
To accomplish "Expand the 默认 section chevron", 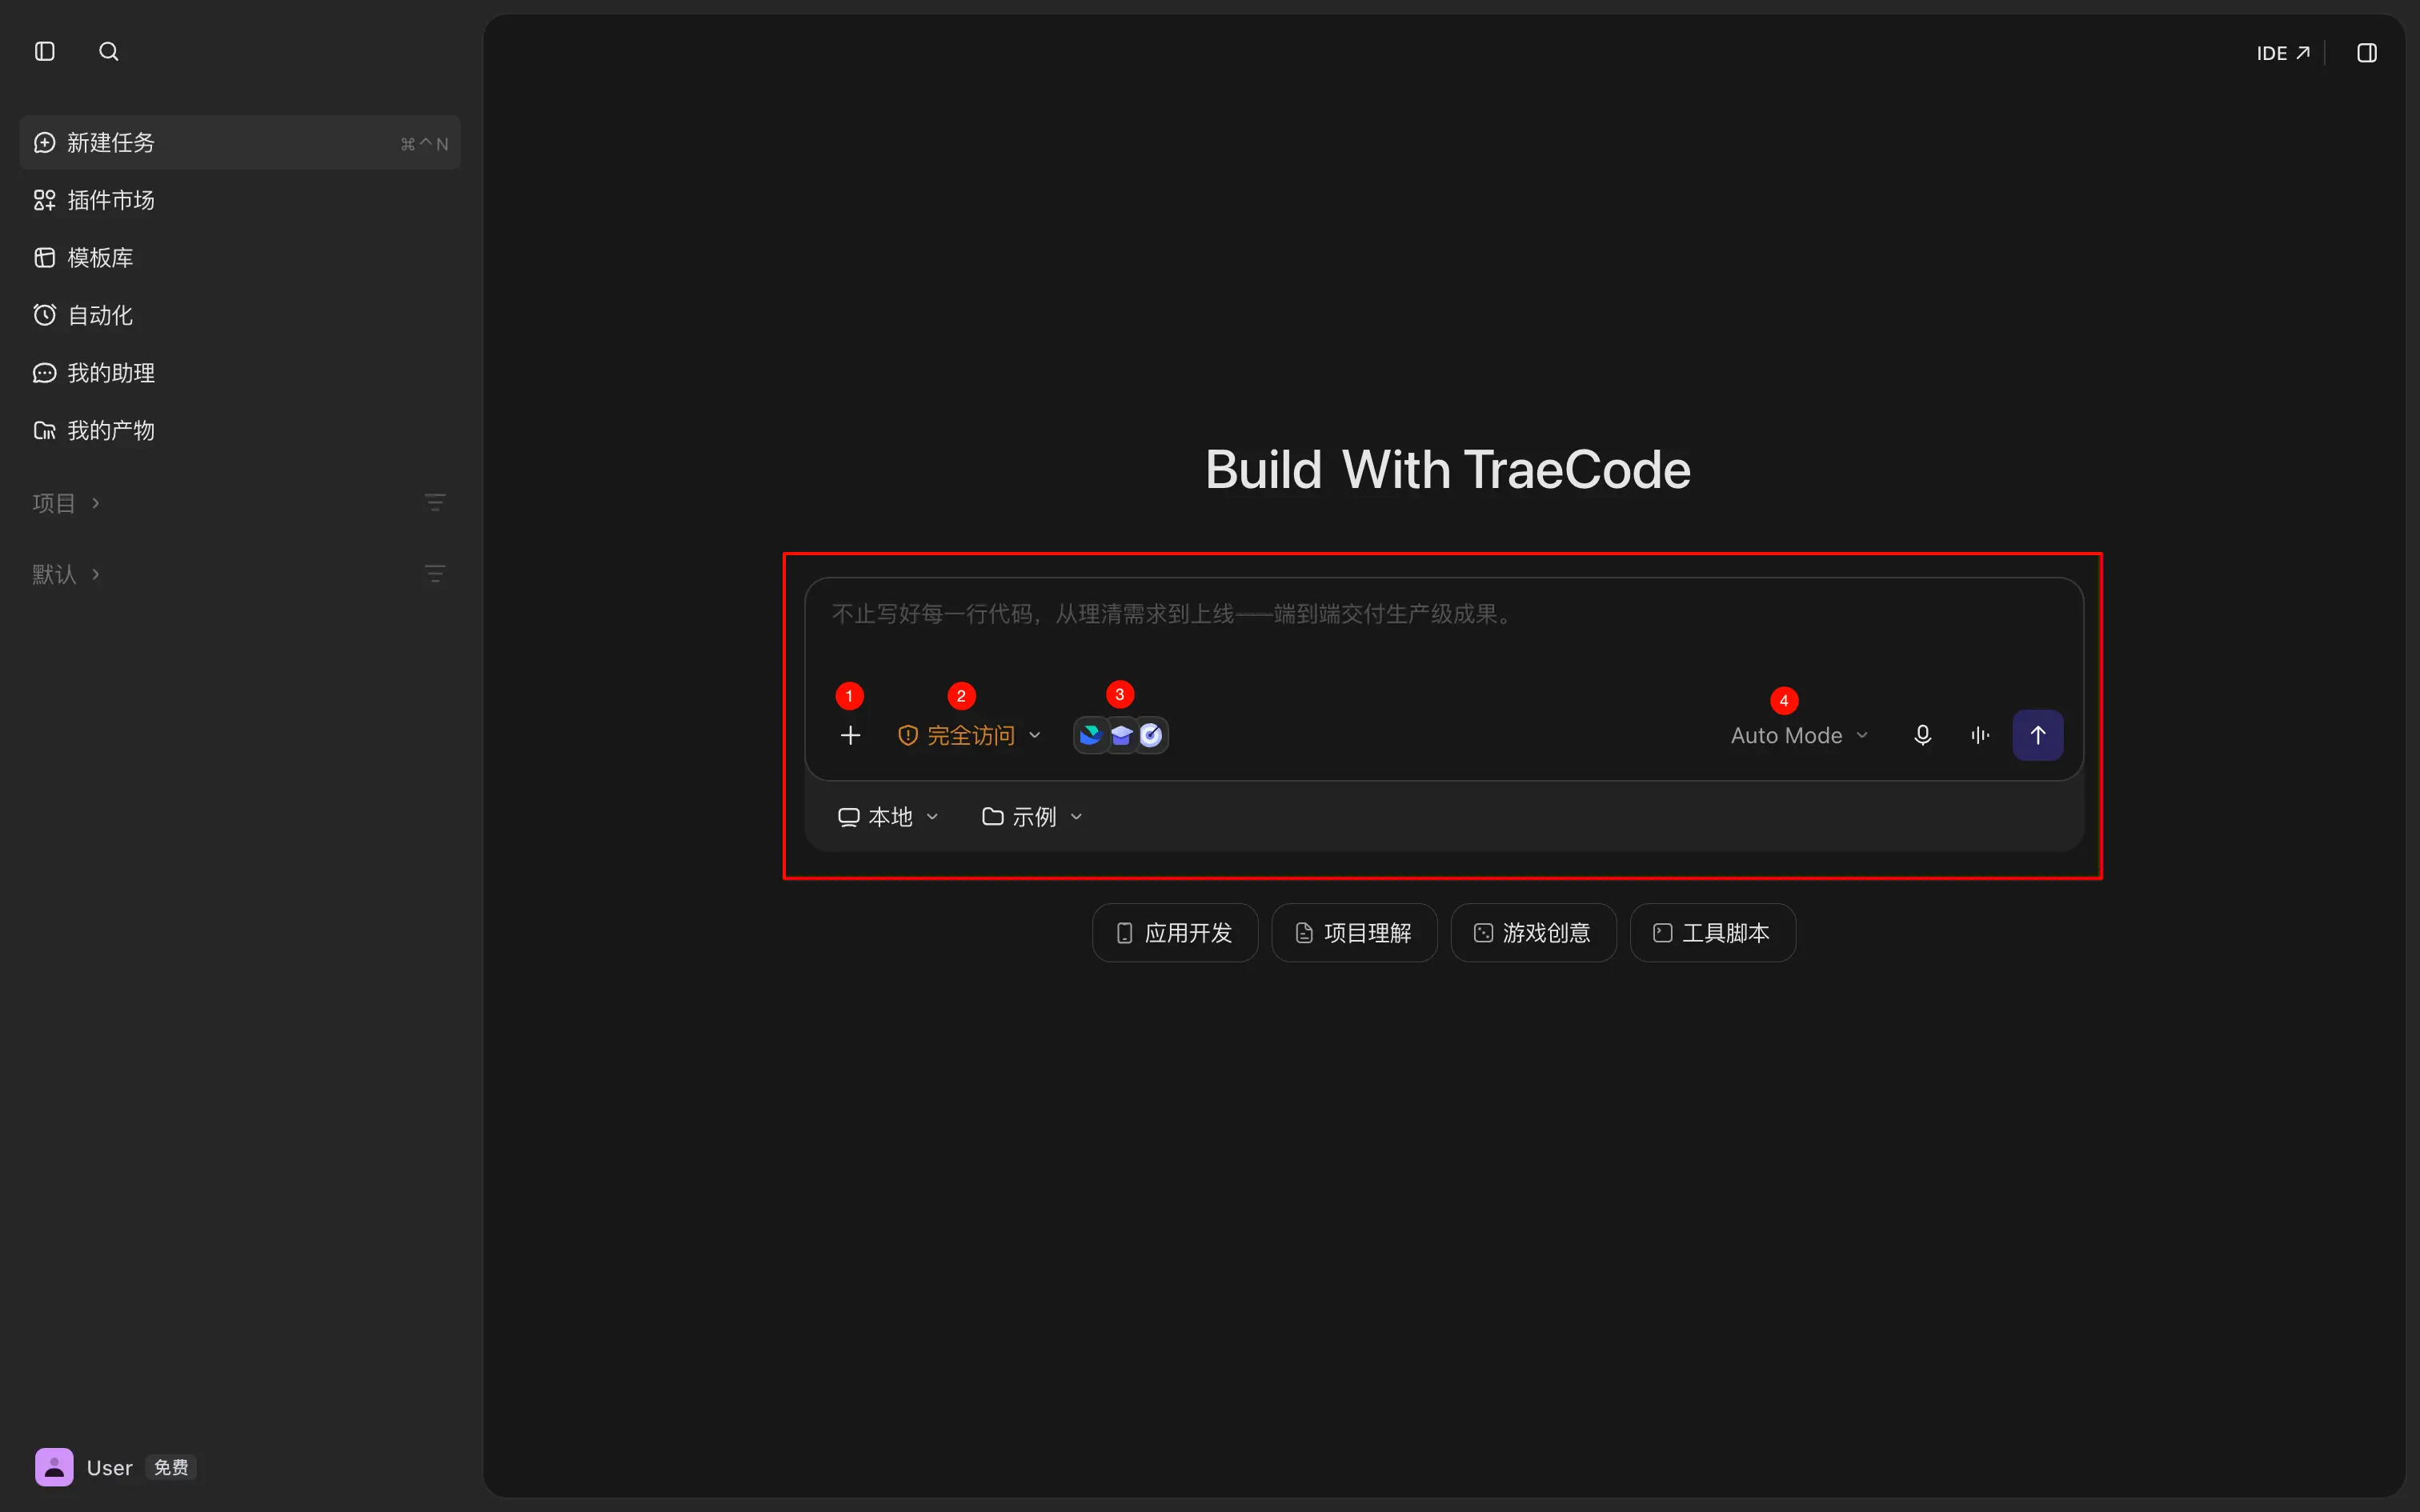I will (x=96, y=574).
